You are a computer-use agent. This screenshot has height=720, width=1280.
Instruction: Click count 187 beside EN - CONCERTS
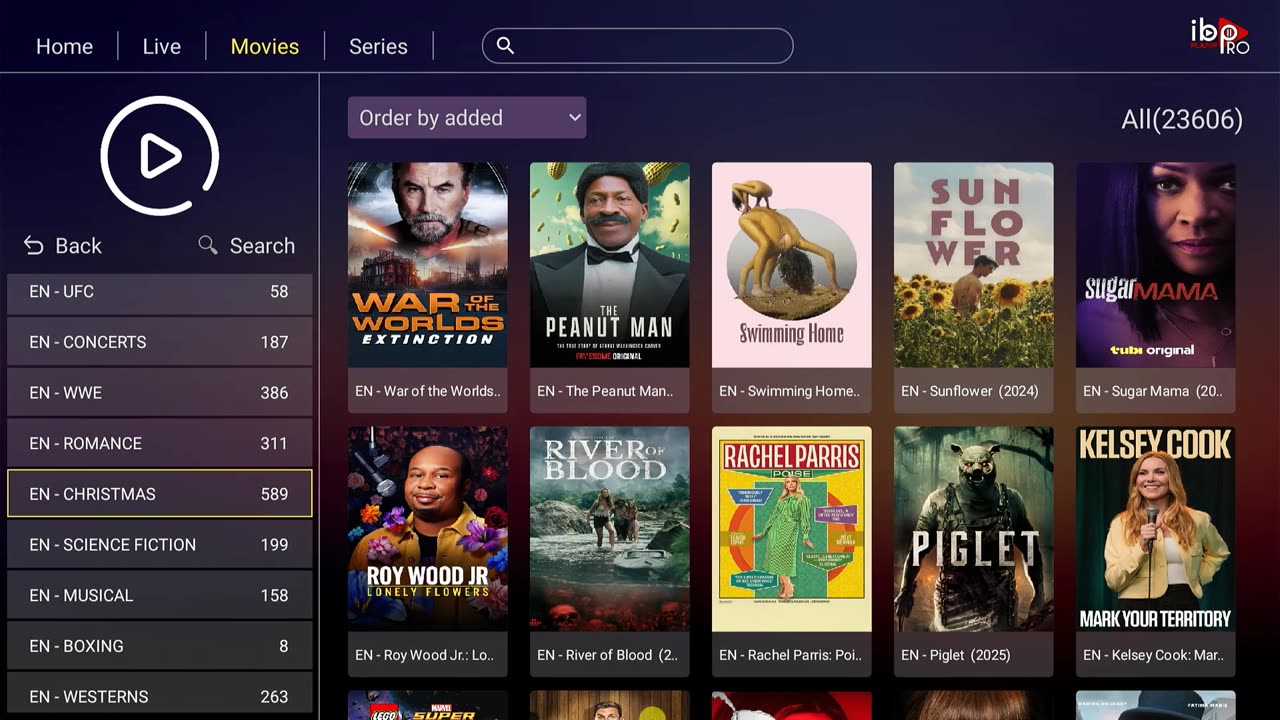(274, 342)
